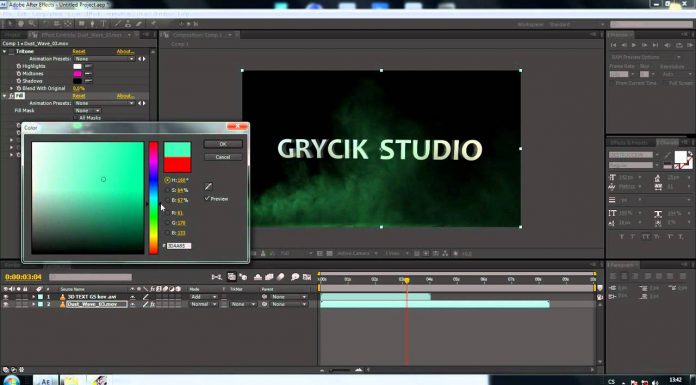Image resolution: width=696 pixels, height=385 pixels.
Task: Expand the 3D TEXT GS layer properties
Action: point(33,297)
